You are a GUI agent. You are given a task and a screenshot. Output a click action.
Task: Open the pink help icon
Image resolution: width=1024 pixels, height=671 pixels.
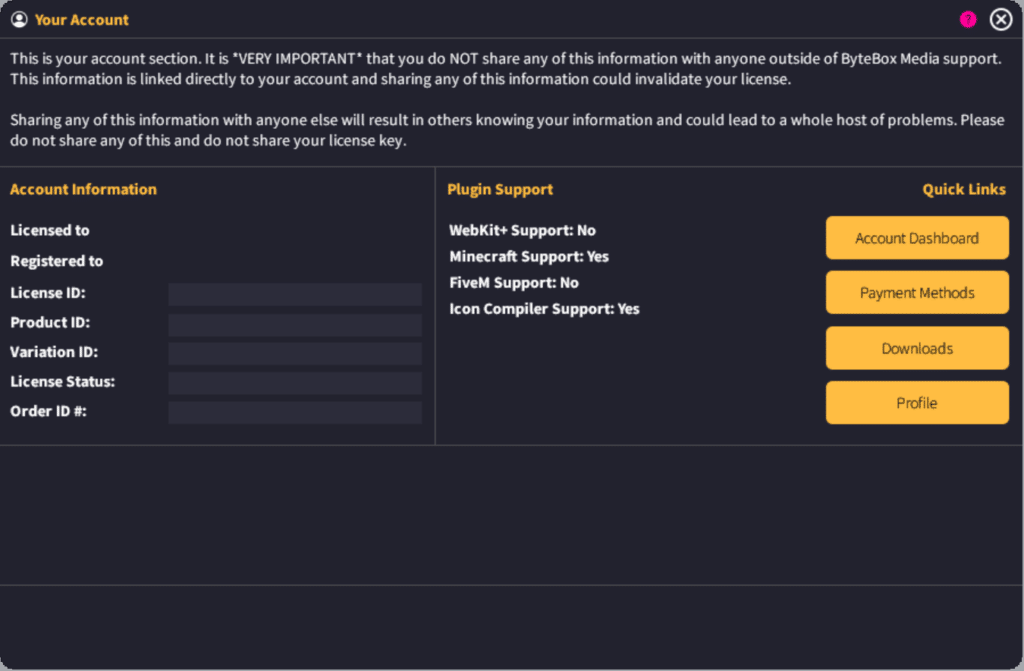click(x=967, y=18)
